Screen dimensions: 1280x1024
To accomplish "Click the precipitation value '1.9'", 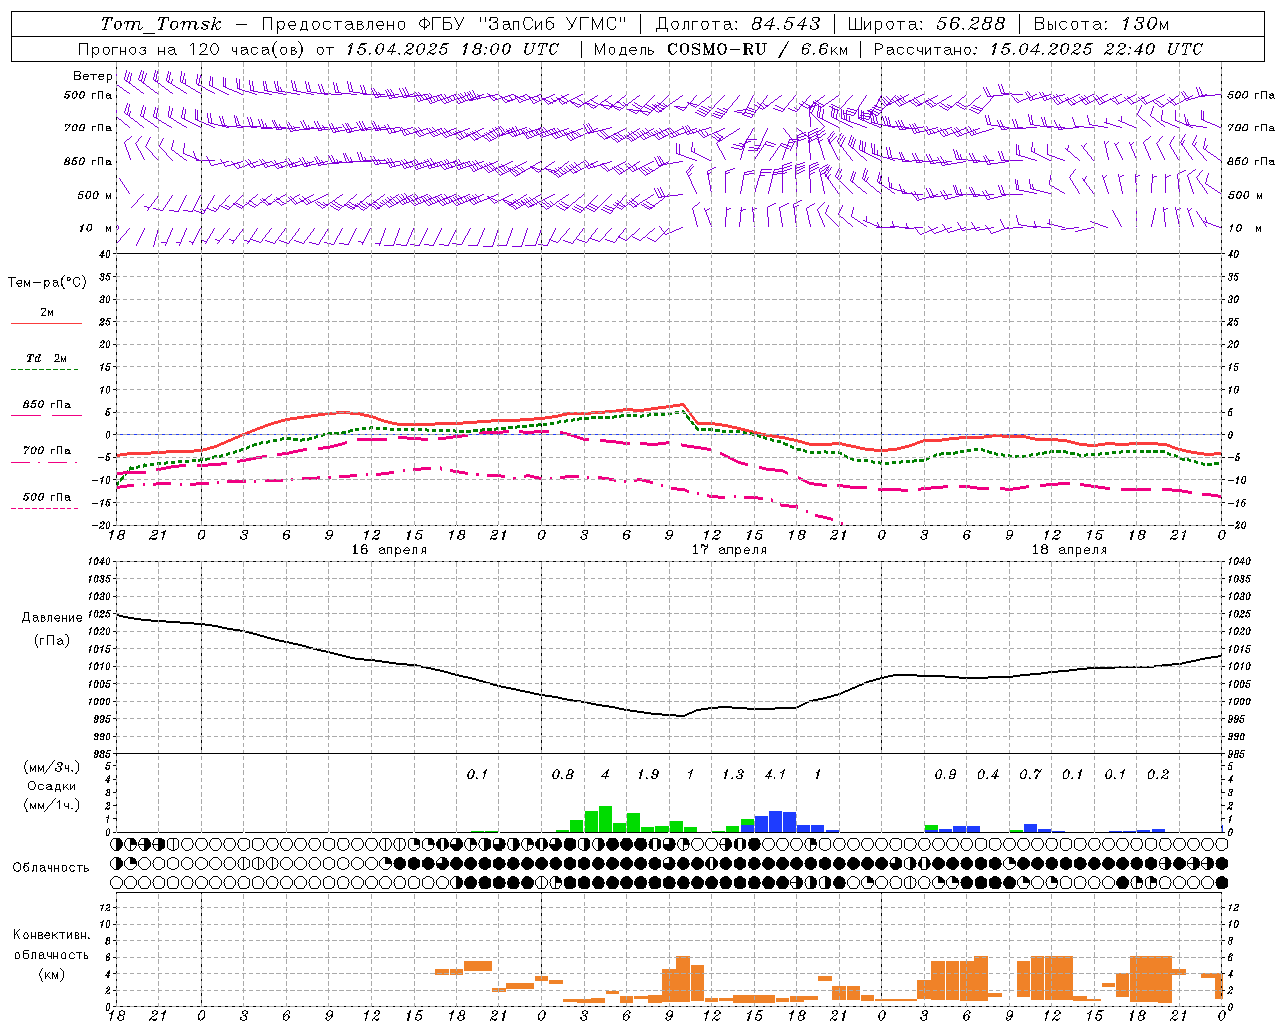I will [648, 775].
